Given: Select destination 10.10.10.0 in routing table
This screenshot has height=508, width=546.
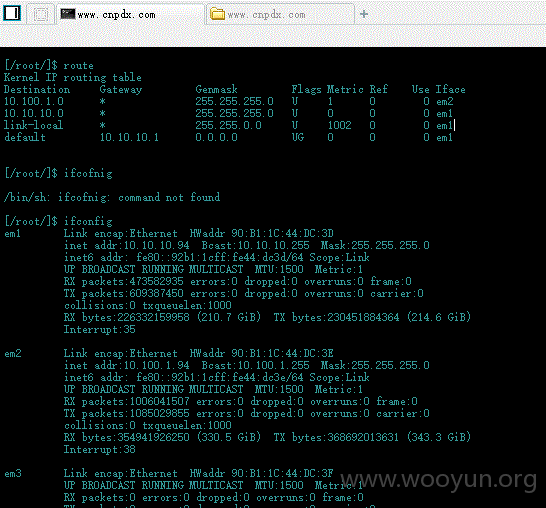Looking at the screenshot, I should coord(34,114).
